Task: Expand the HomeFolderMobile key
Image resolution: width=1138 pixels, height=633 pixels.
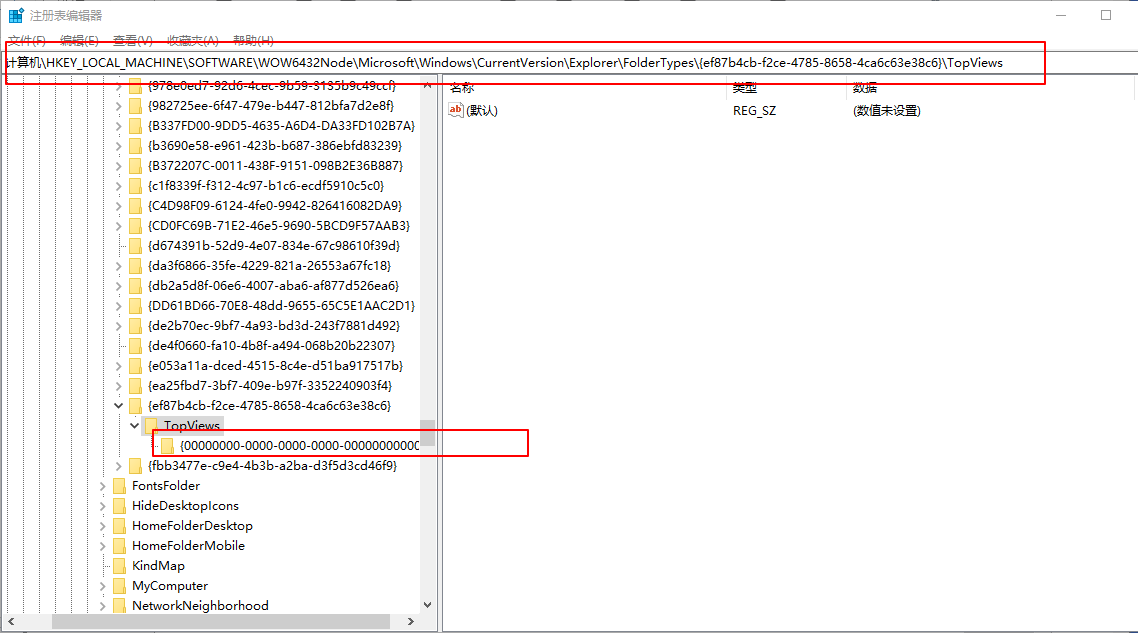Action: [x=102, y=545]
